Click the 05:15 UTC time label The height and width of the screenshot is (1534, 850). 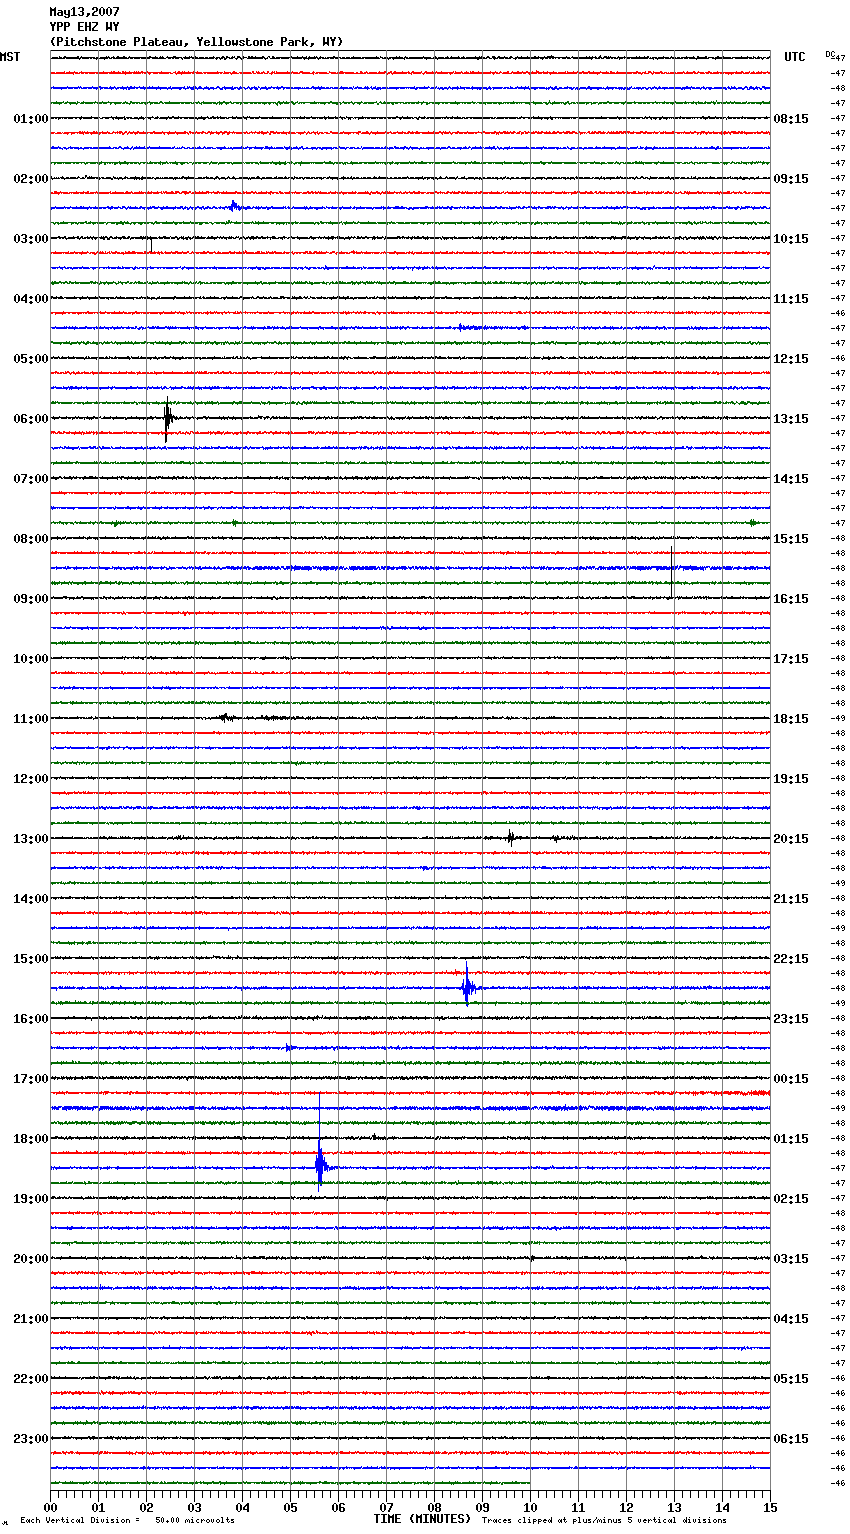click(791, 1379)
